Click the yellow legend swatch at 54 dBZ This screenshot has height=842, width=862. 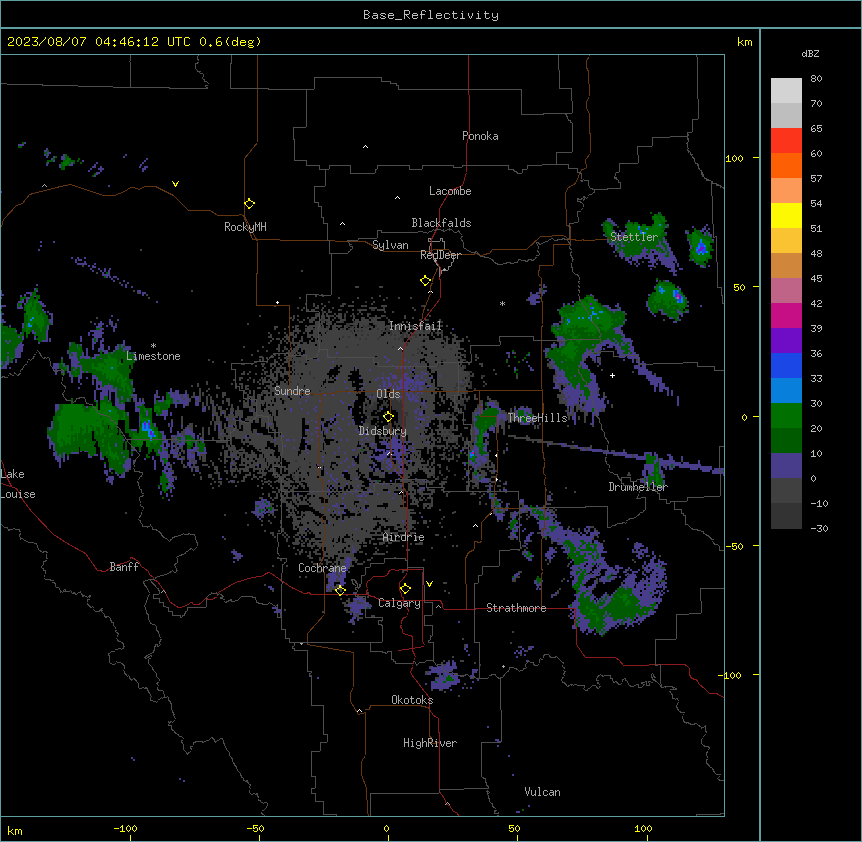[x=786, y=215]
